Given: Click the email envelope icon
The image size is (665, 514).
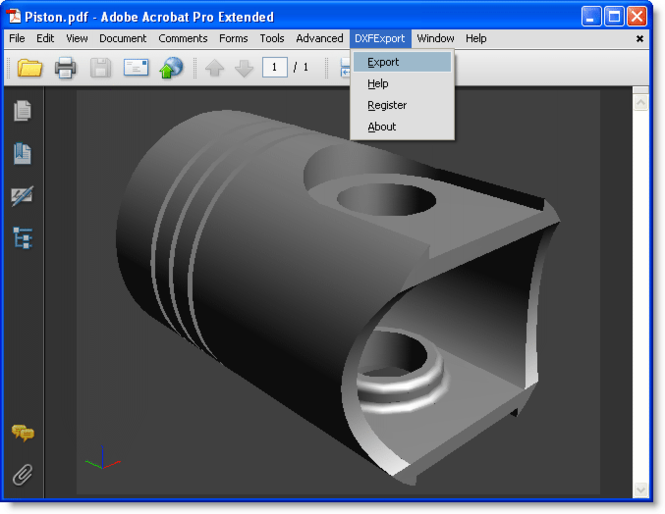Looking at the screenshot, I should [136, 67].
